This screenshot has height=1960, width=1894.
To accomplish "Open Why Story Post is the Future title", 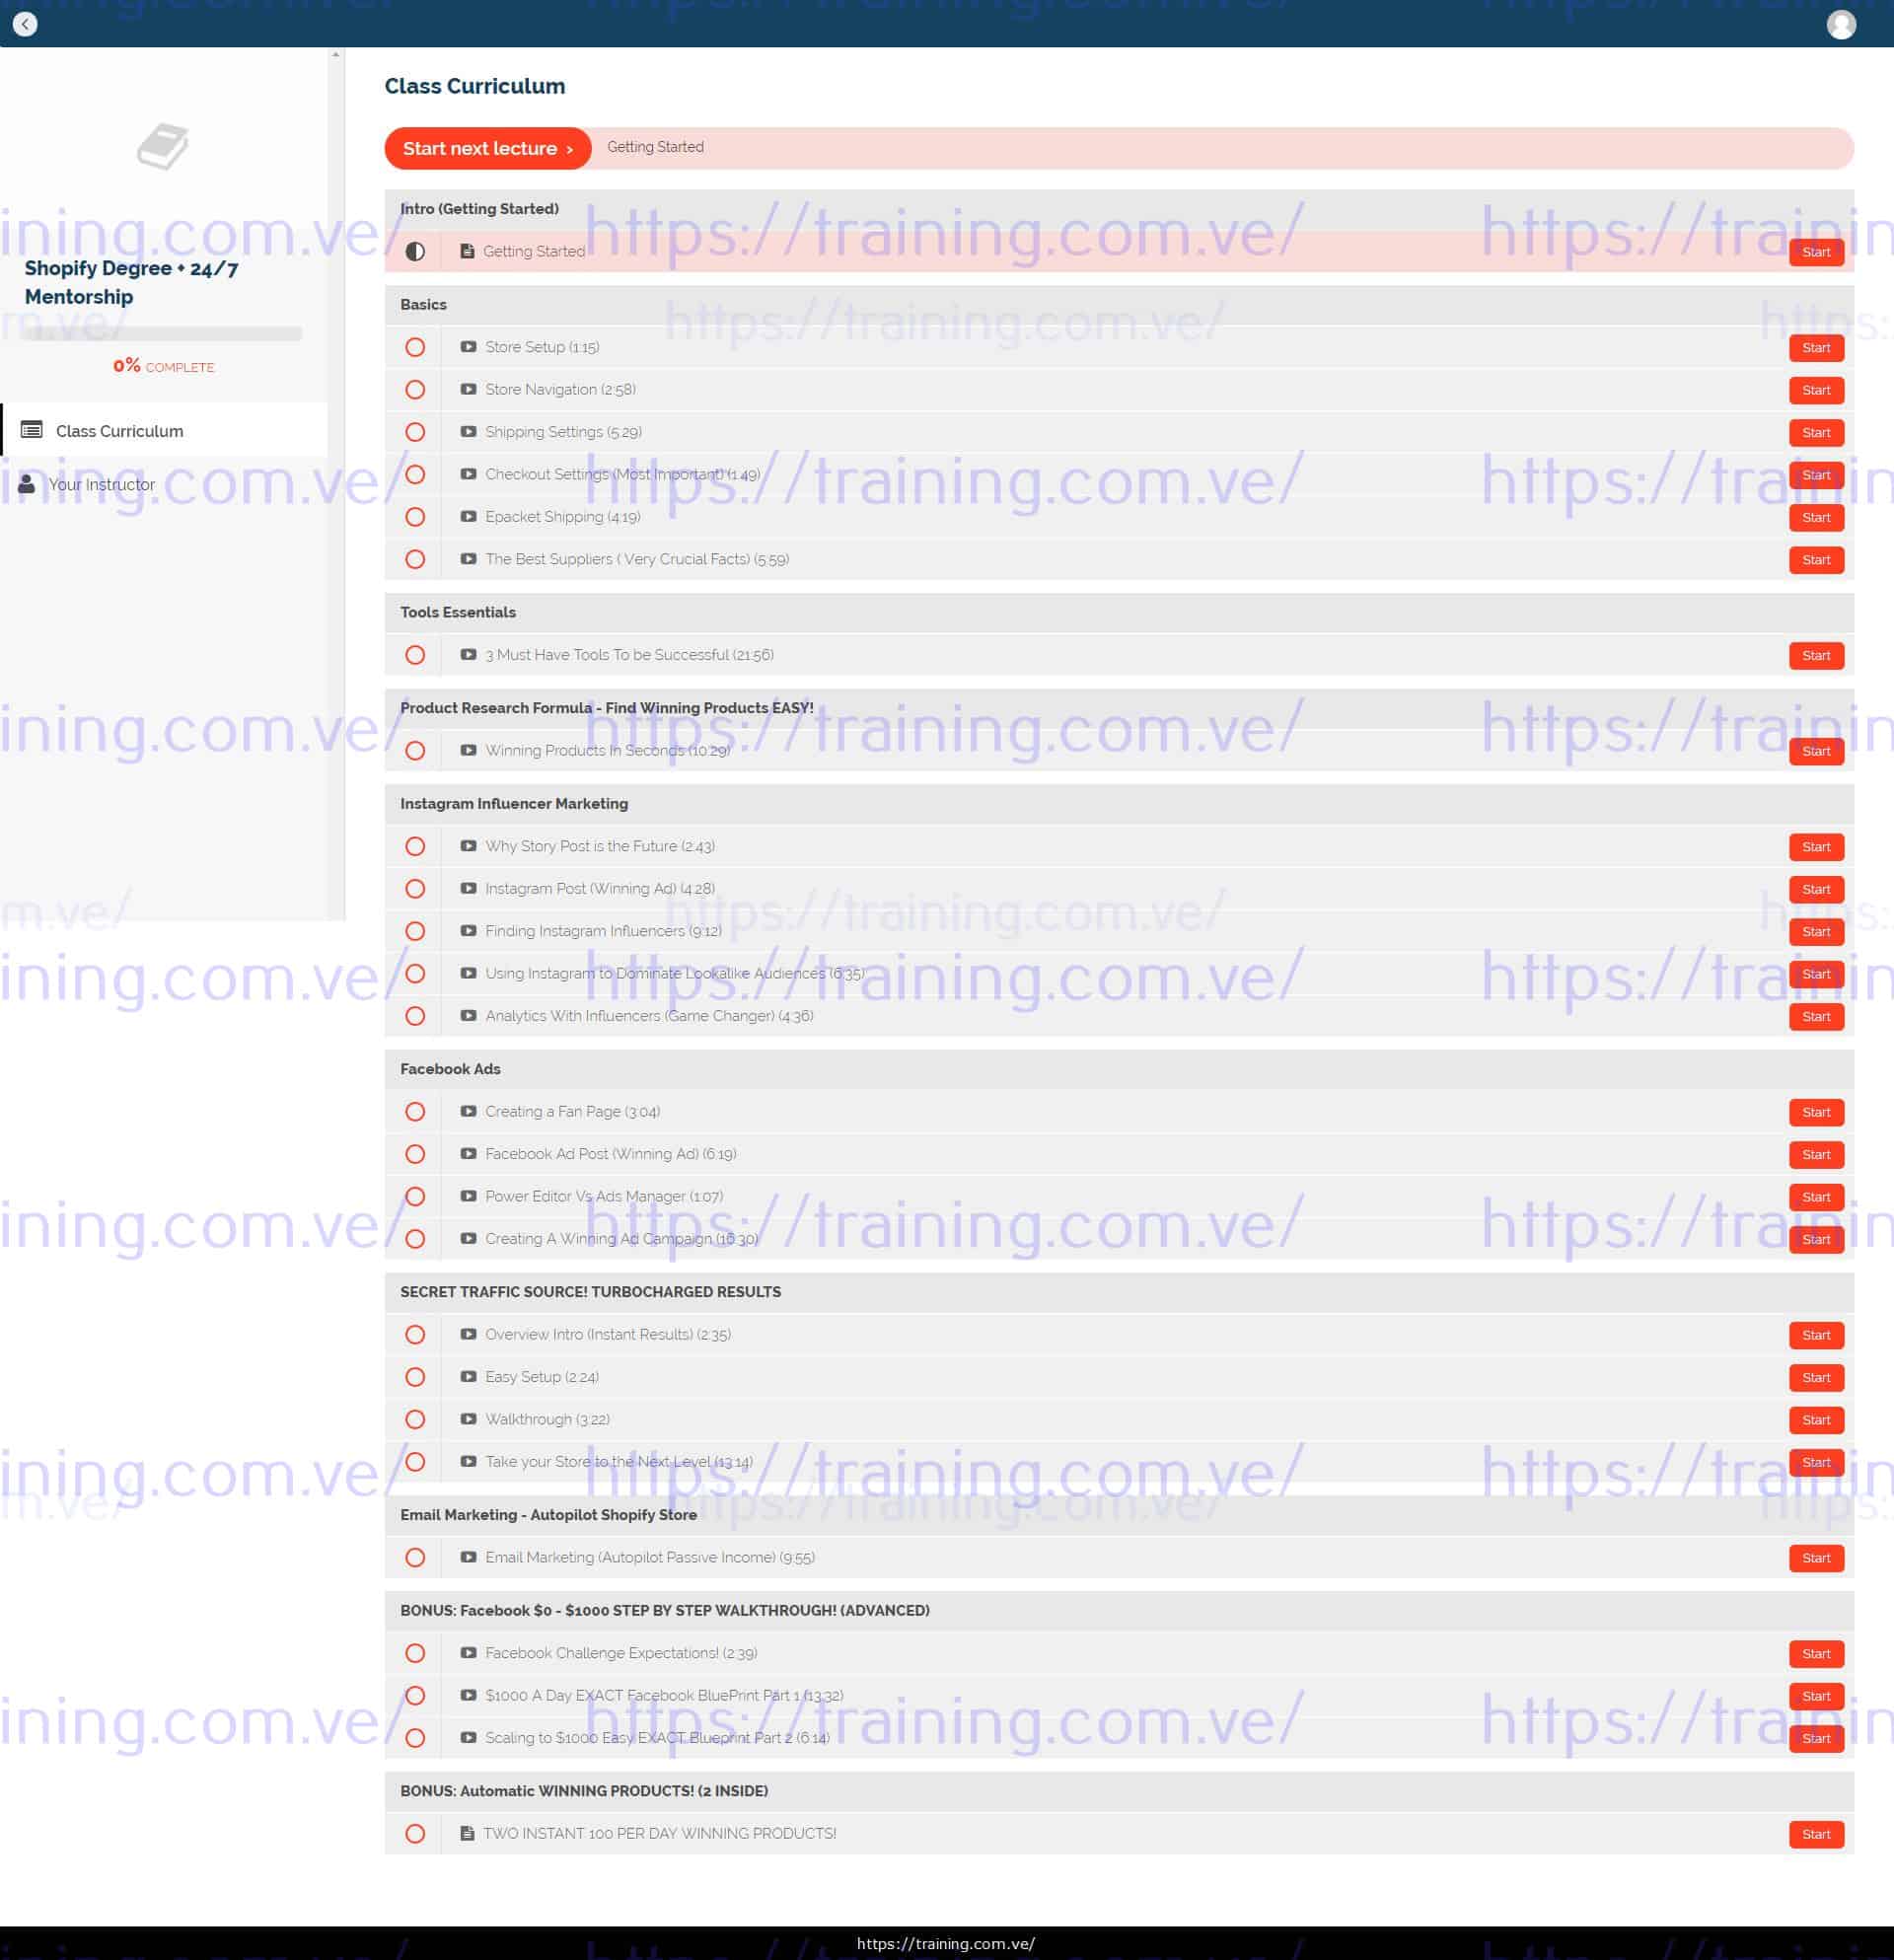I will [x=600, y=846].
